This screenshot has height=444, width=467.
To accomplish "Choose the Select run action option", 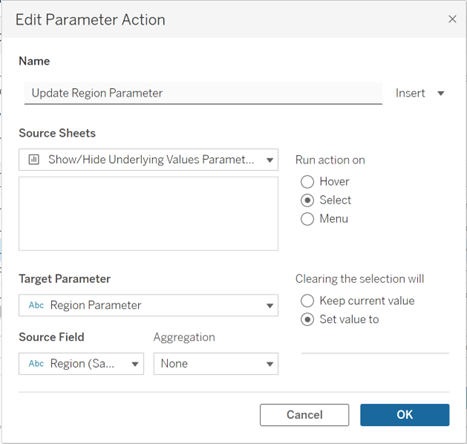I will 307,200.
